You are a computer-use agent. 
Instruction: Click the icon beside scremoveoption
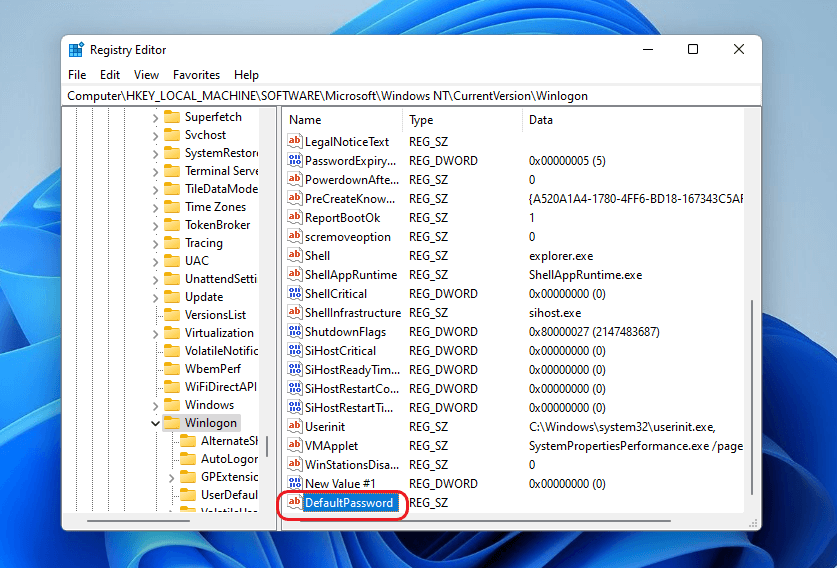pyautogui.click(x=295, y=236)
